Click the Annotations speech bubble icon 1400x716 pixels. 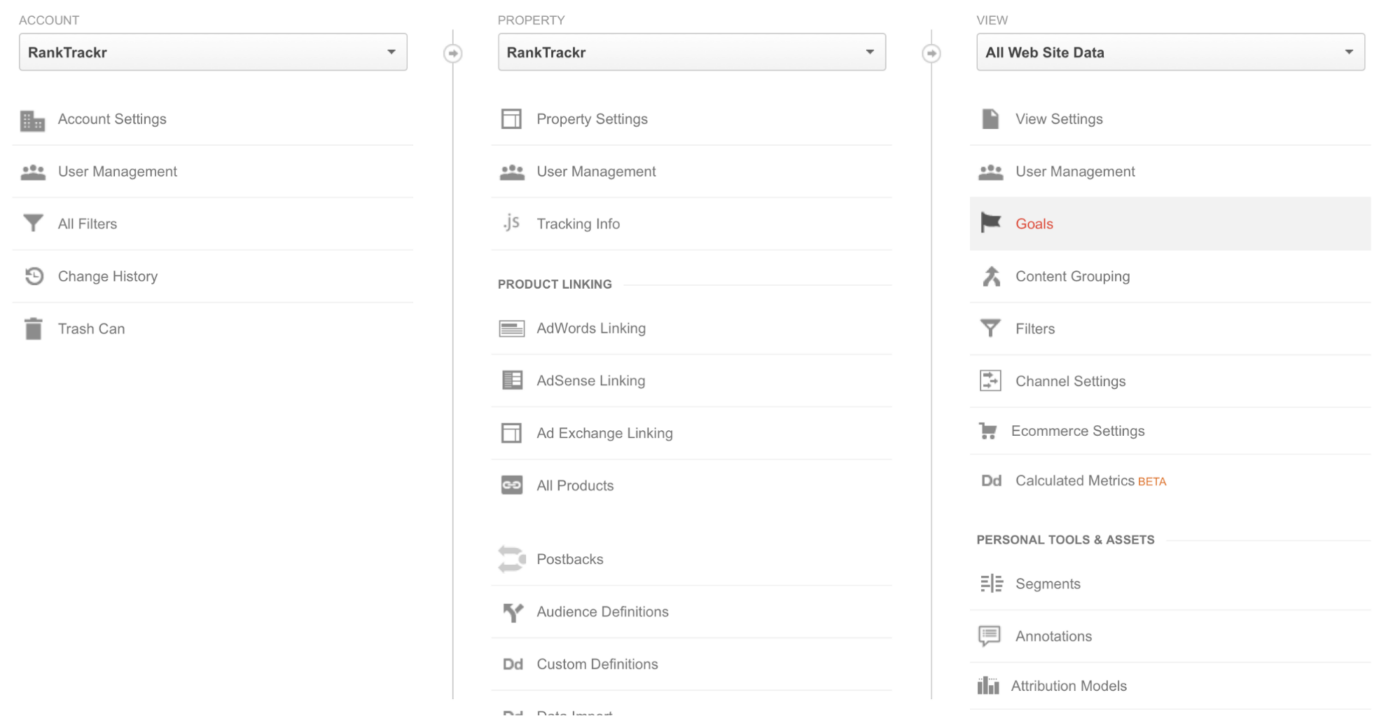tap(990, 636)
